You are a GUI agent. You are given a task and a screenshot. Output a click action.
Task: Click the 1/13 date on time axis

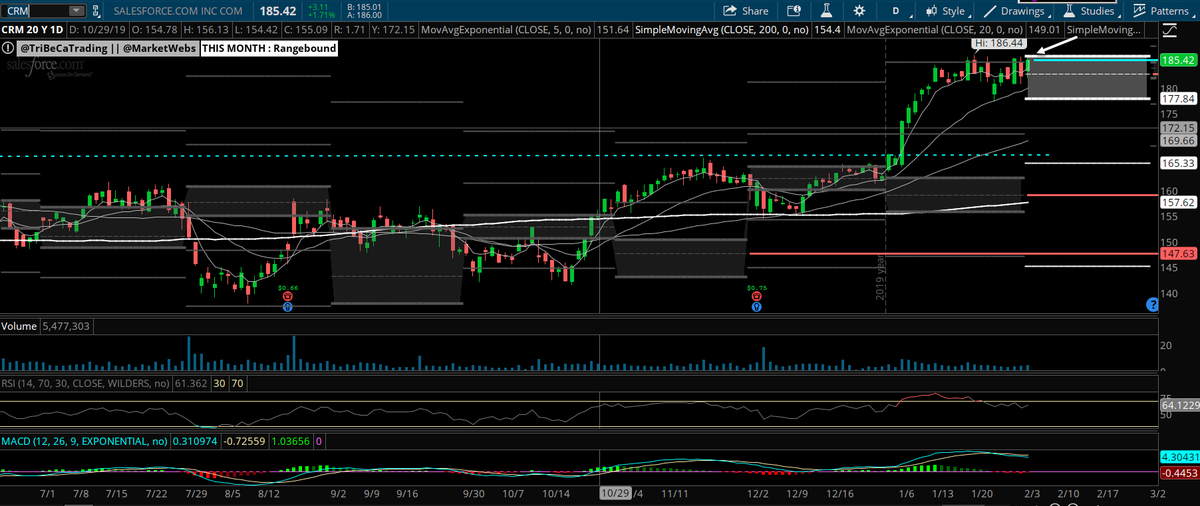pyautogui.click(x=942, y=494)
